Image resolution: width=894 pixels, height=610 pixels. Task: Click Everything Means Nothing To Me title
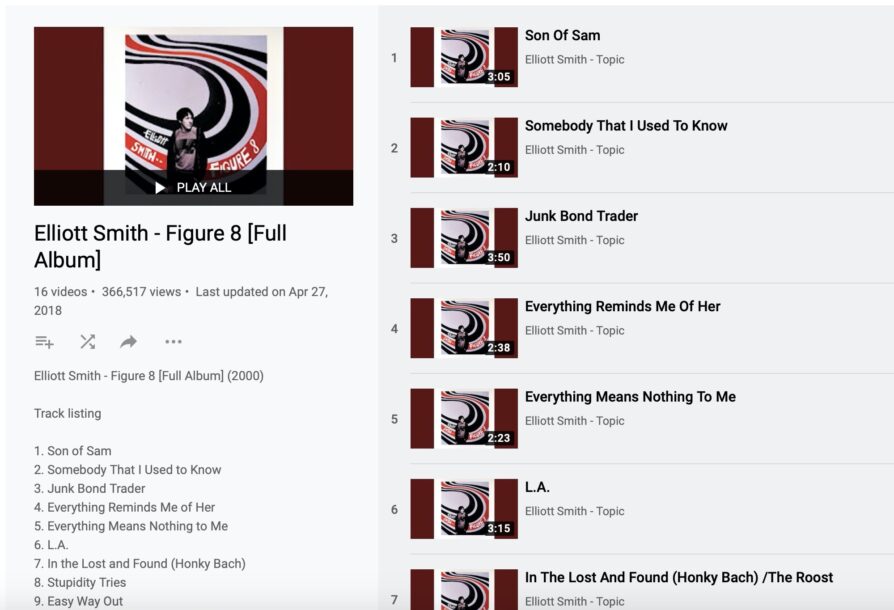pyautogui.click(x=630, y=397)
